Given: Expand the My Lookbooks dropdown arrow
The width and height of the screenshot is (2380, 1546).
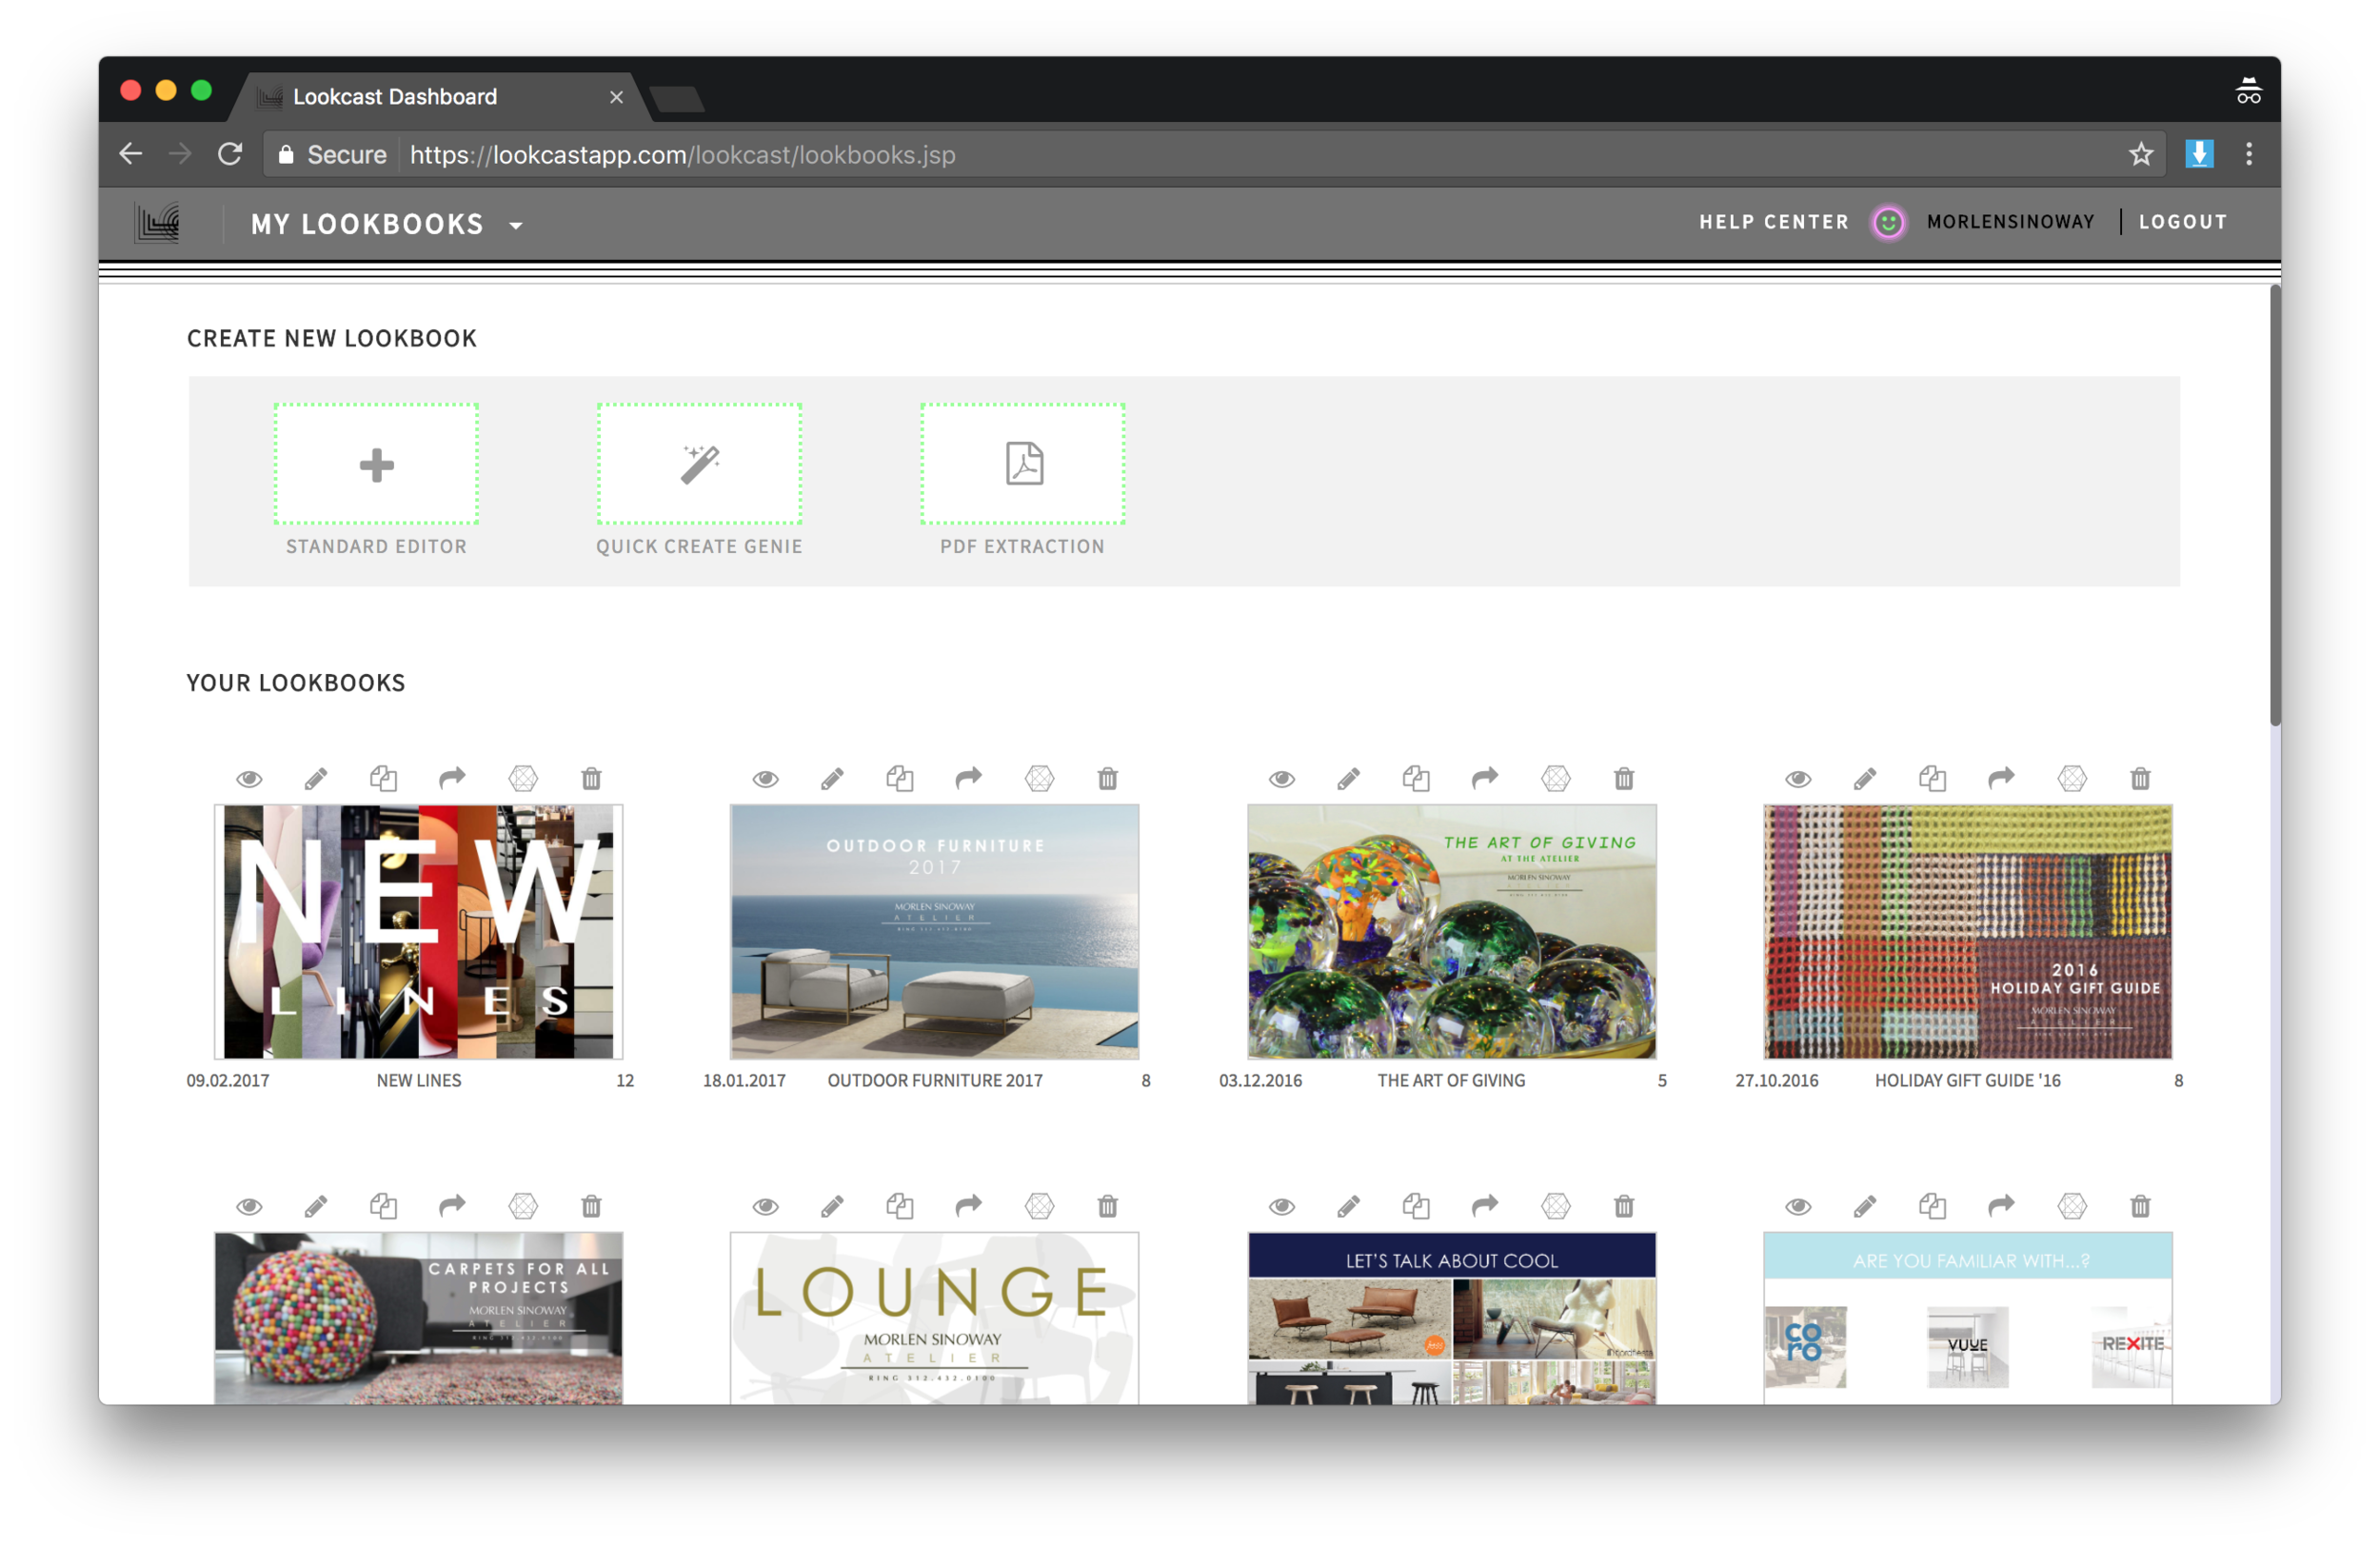Looking at the screenshot, I should (x=516, y=226).
